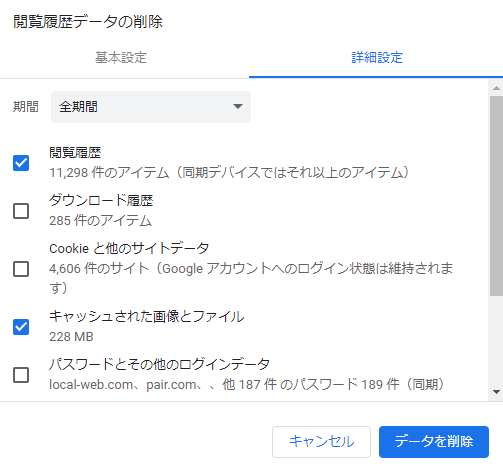This screenshot has width=503, height=468.
Task: Click the キャンセル button
Action: [x=321, y=442]
